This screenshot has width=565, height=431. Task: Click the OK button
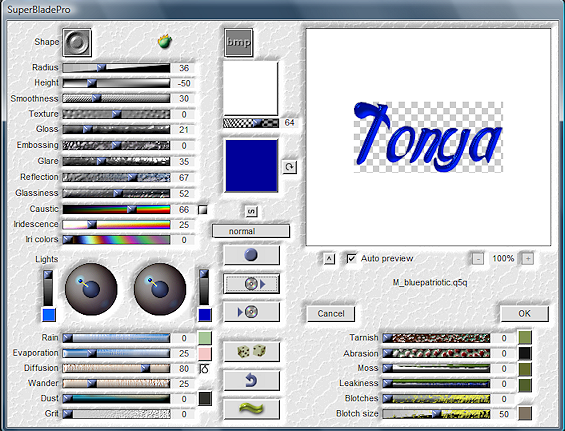tap(524, 314)
